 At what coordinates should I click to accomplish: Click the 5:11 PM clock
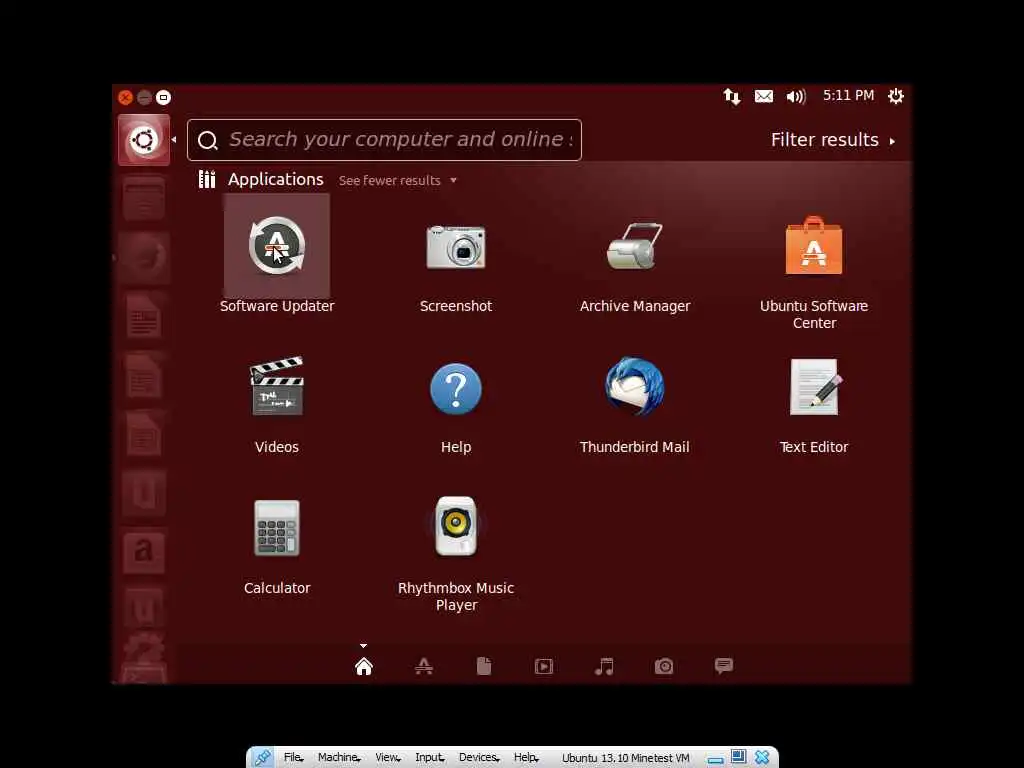pos(848,95)
